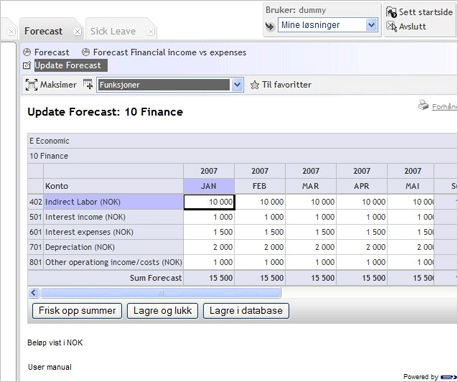Click account number 701
Screen dimensions: 458x382
click(x=36, y=247)
